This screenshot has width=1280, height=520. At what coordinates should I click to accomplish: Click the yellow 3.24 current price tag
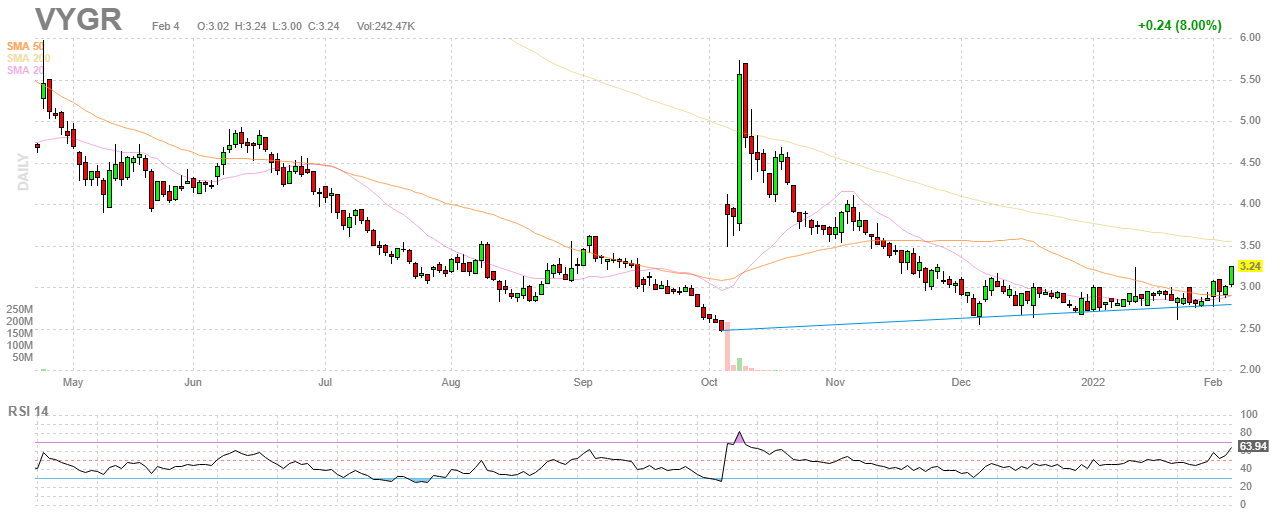tap(1251, 267)
